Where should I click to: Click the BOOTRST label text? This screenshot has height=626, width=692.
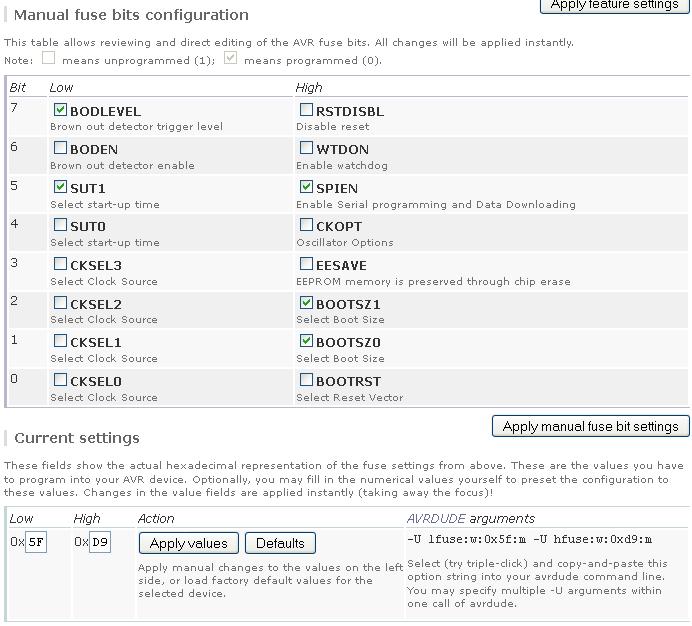click(x=348, y=381)
